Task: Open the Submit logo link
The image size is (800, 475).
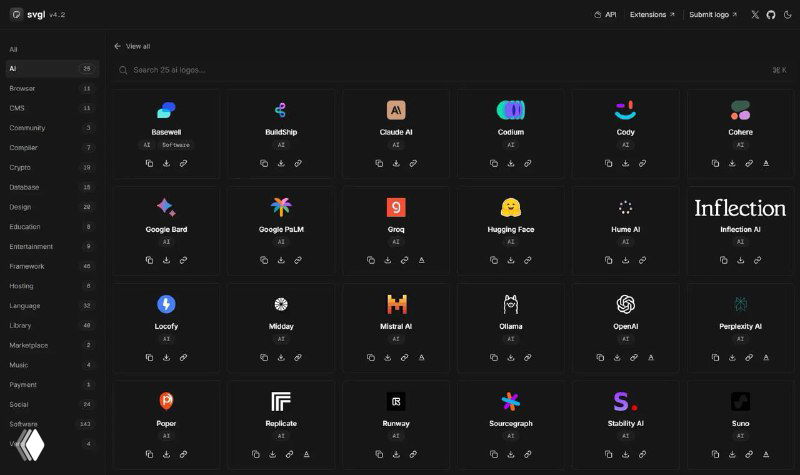Action: (712, 15)
